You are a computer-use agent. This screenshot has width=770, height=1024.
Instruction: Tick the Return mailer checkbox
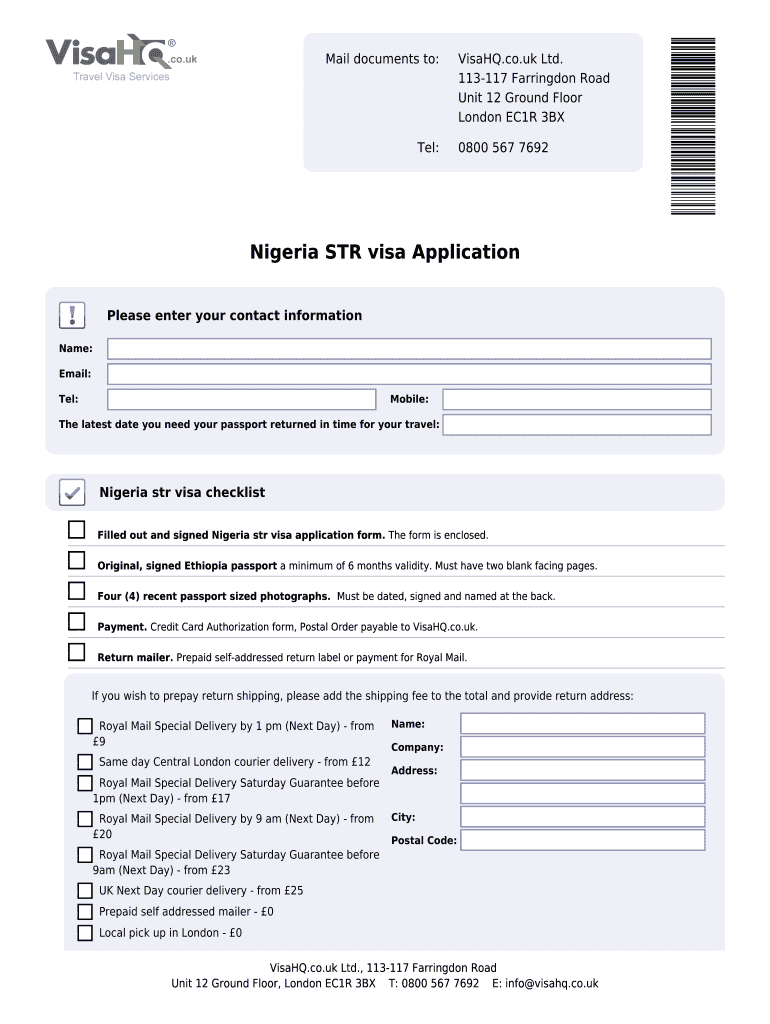pos(77,652)
